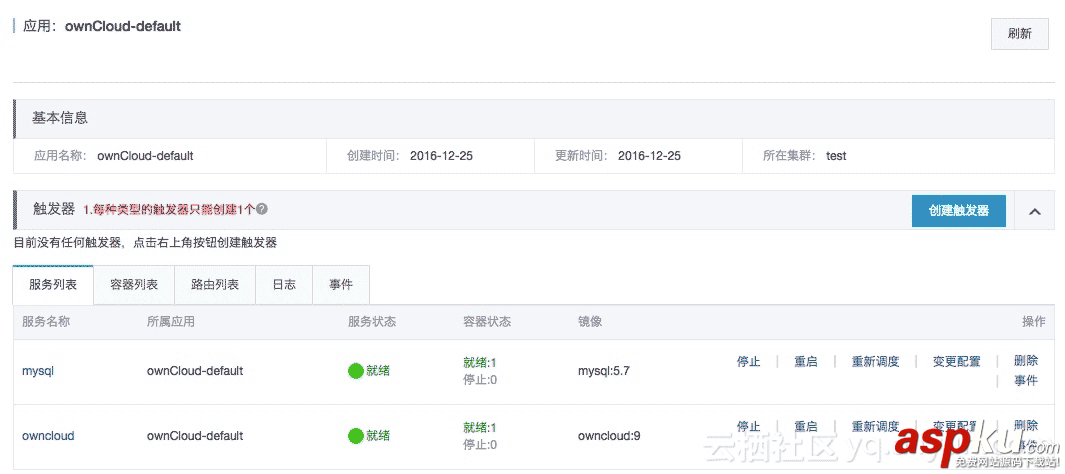Open the mysql service link
The image size is (1065, 474).
(x=38, y=371)
